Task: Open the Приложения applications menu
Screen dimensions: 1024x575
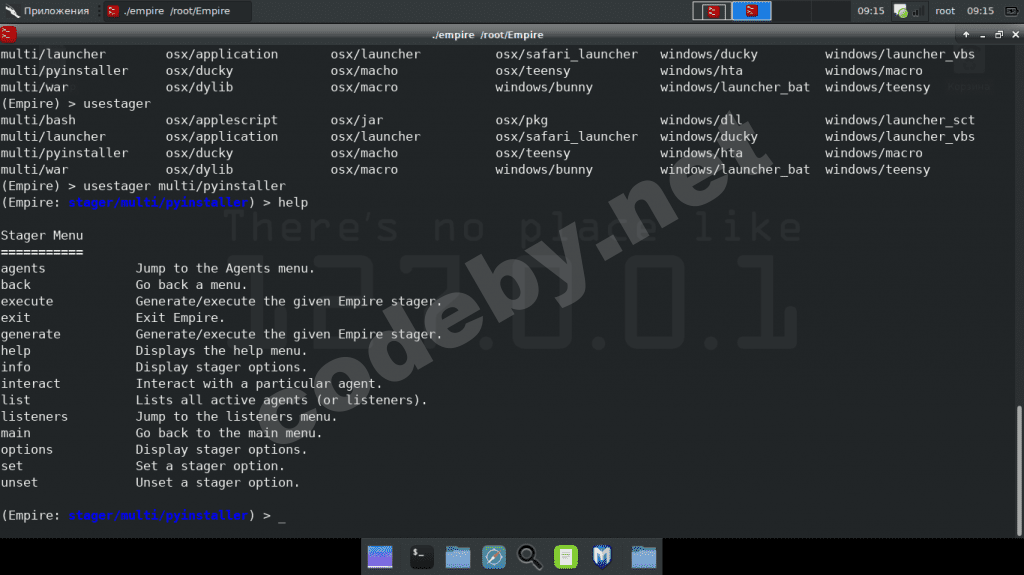Action: coord(47,11)
